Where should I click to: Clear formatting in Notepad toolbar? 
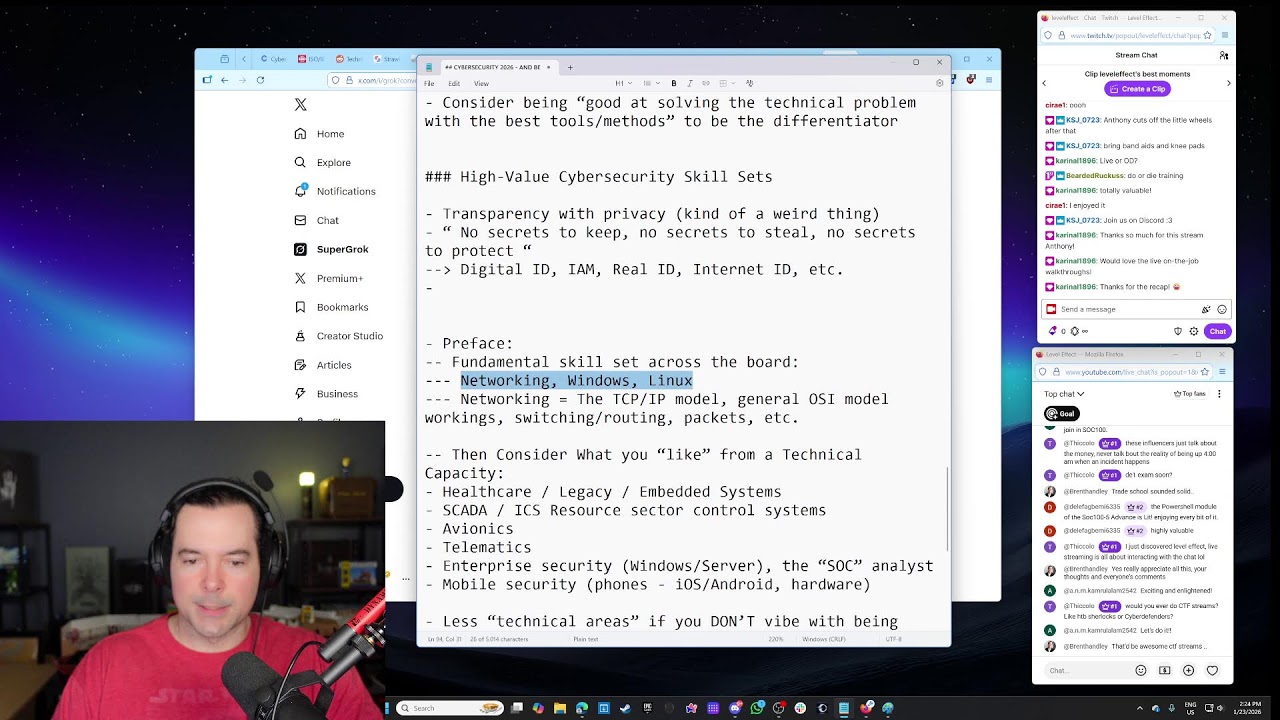pyautogui.click(x=749, y=83)
